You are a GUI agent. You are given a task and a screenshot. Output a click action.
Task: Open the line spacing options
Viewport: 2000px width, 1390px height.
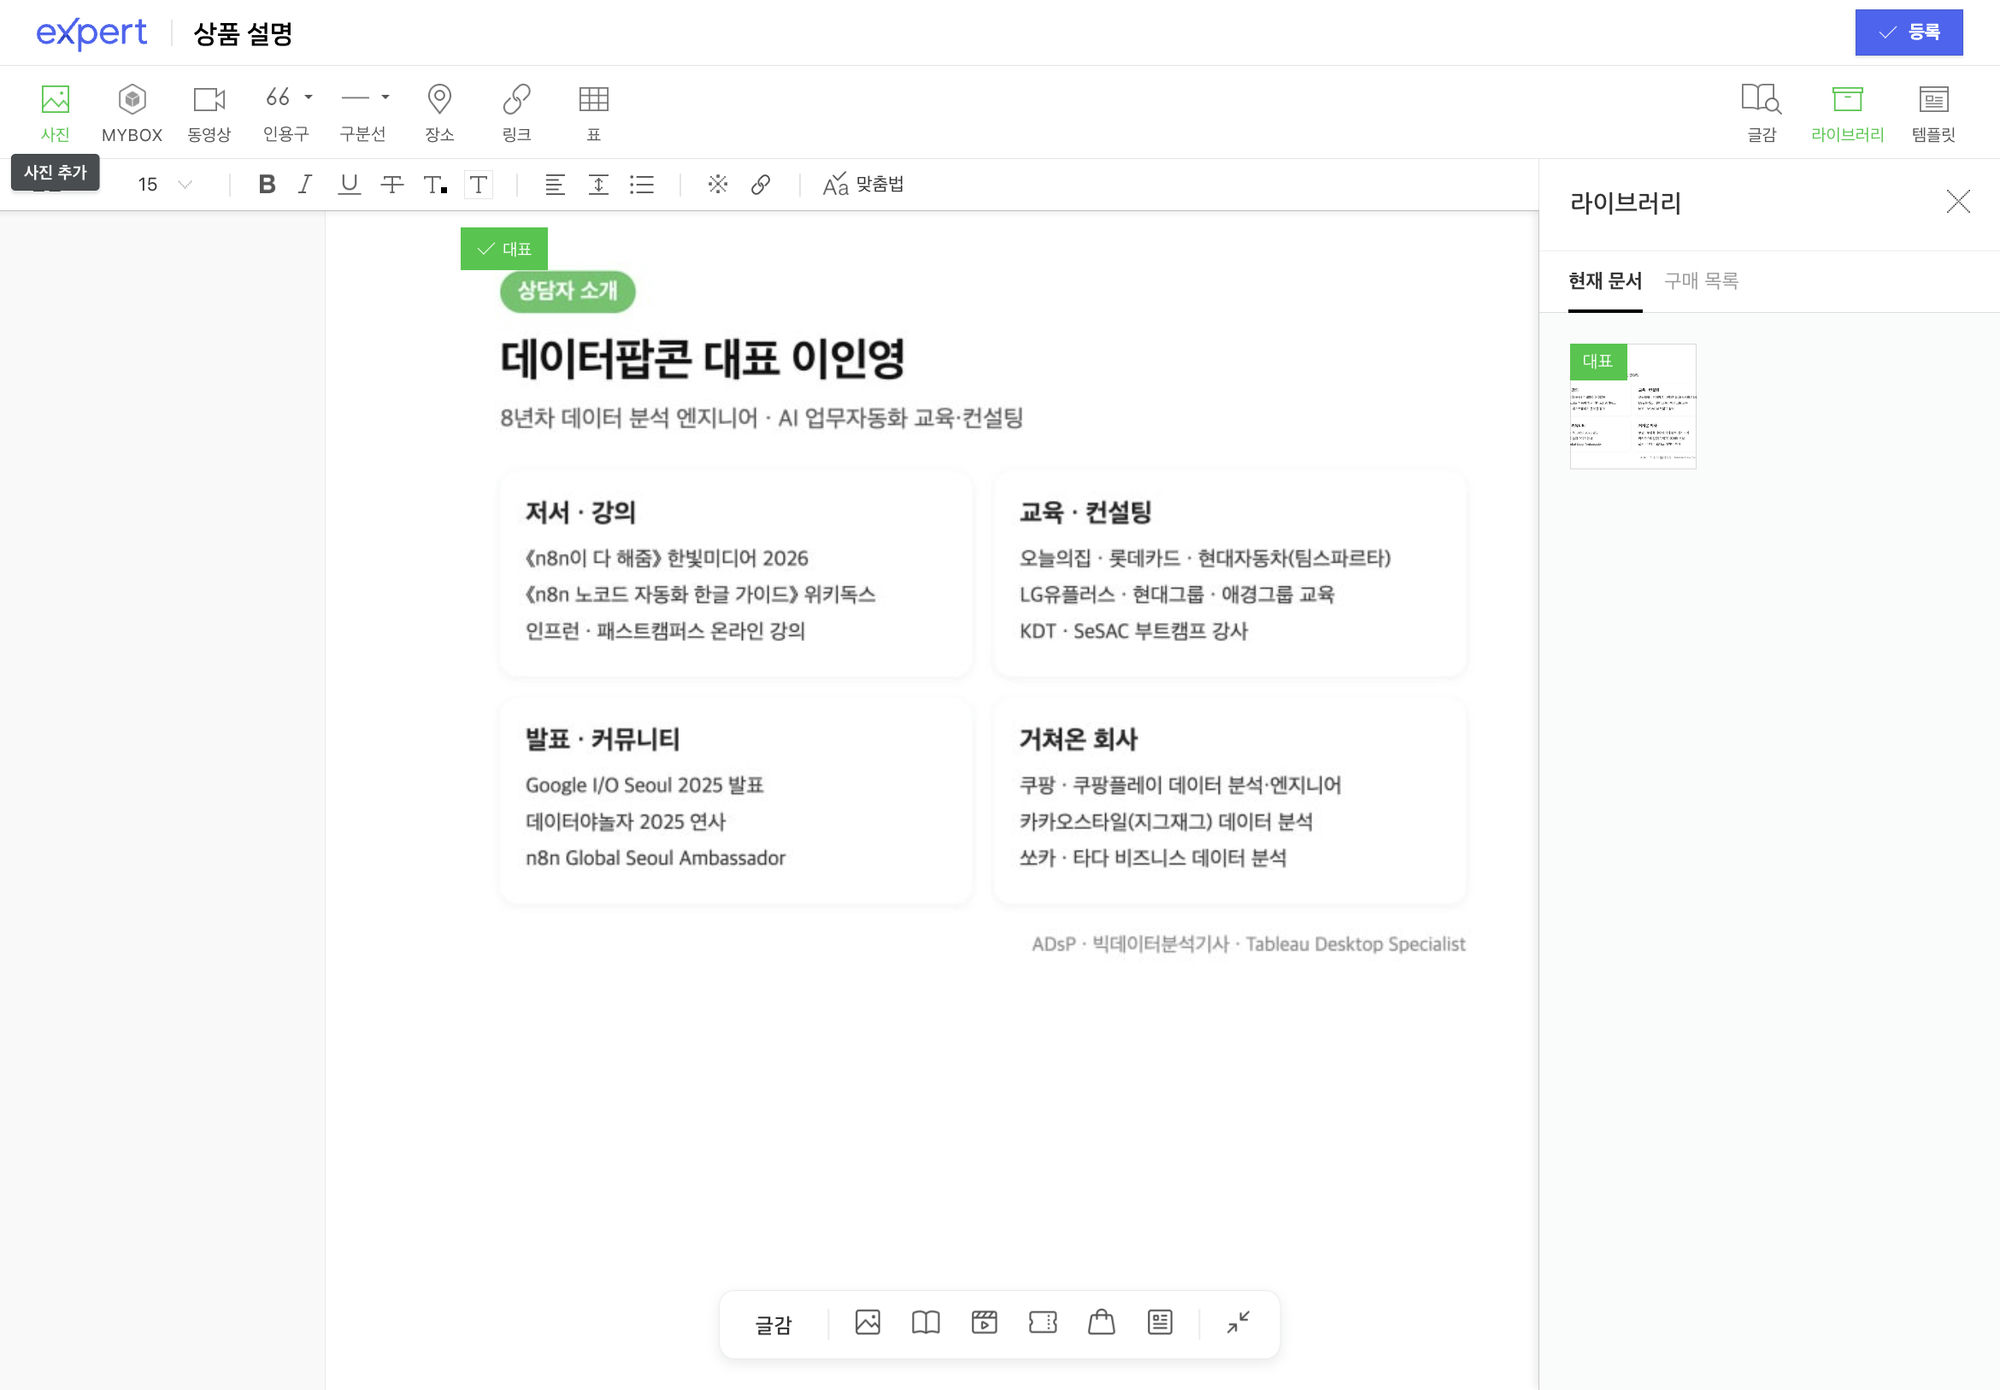point(598,184)
